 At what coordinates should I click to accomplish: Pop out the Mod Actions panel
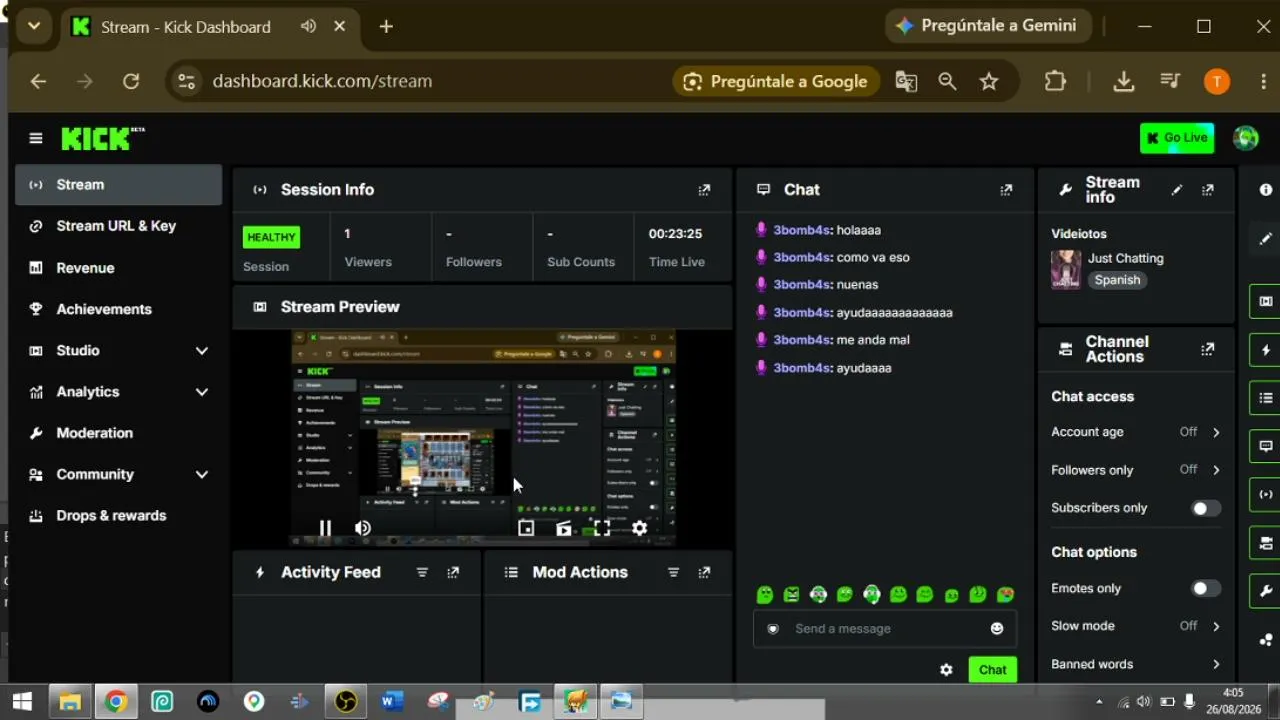(x=704, y=572)
